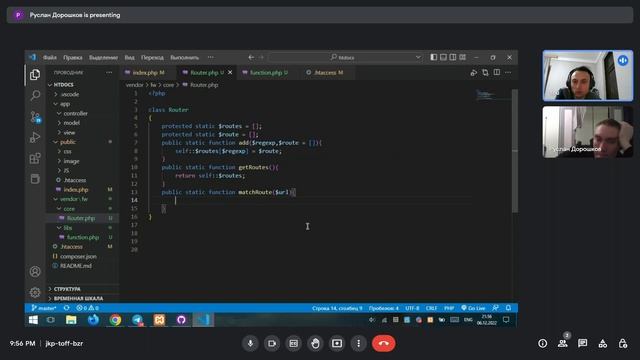
Task: Click the Go Live status button
Action: tap(473, 308)
